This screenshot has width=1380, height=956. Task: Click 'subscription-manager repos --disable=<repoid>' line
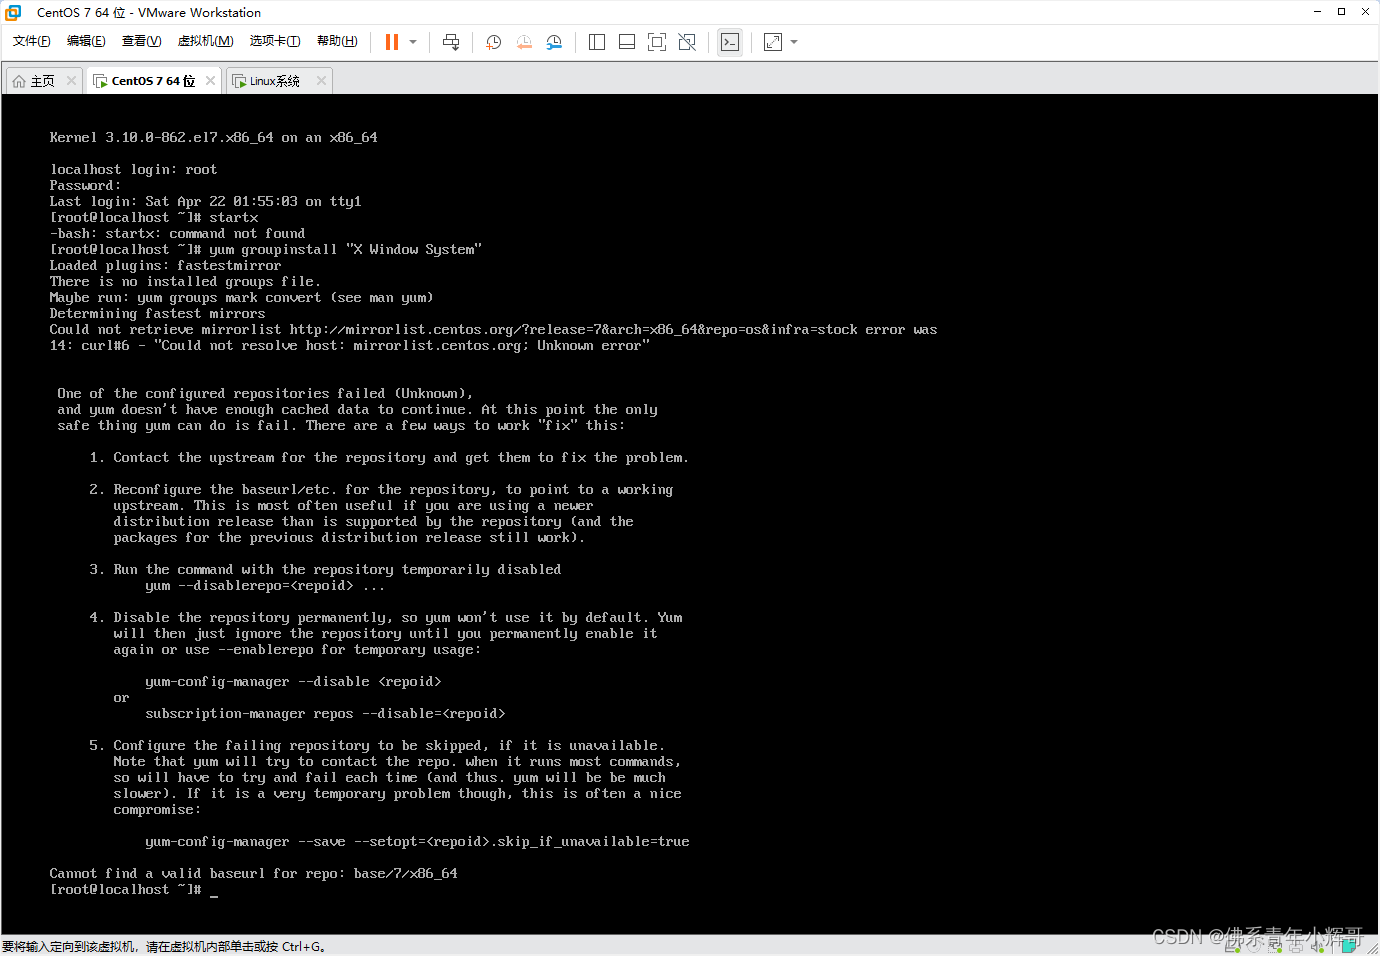tap(325, 714)
